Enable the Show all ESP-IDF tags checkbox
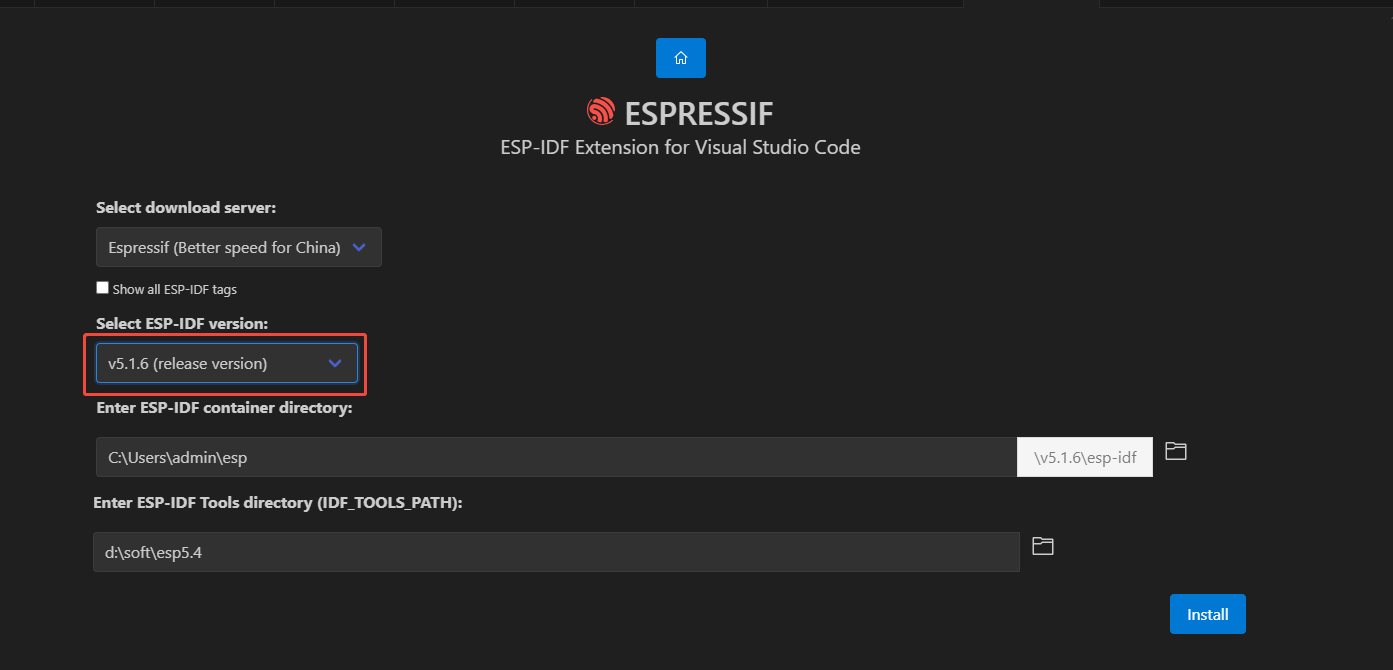The height and width of the screenshot is (670, 1393). point(102,288)
